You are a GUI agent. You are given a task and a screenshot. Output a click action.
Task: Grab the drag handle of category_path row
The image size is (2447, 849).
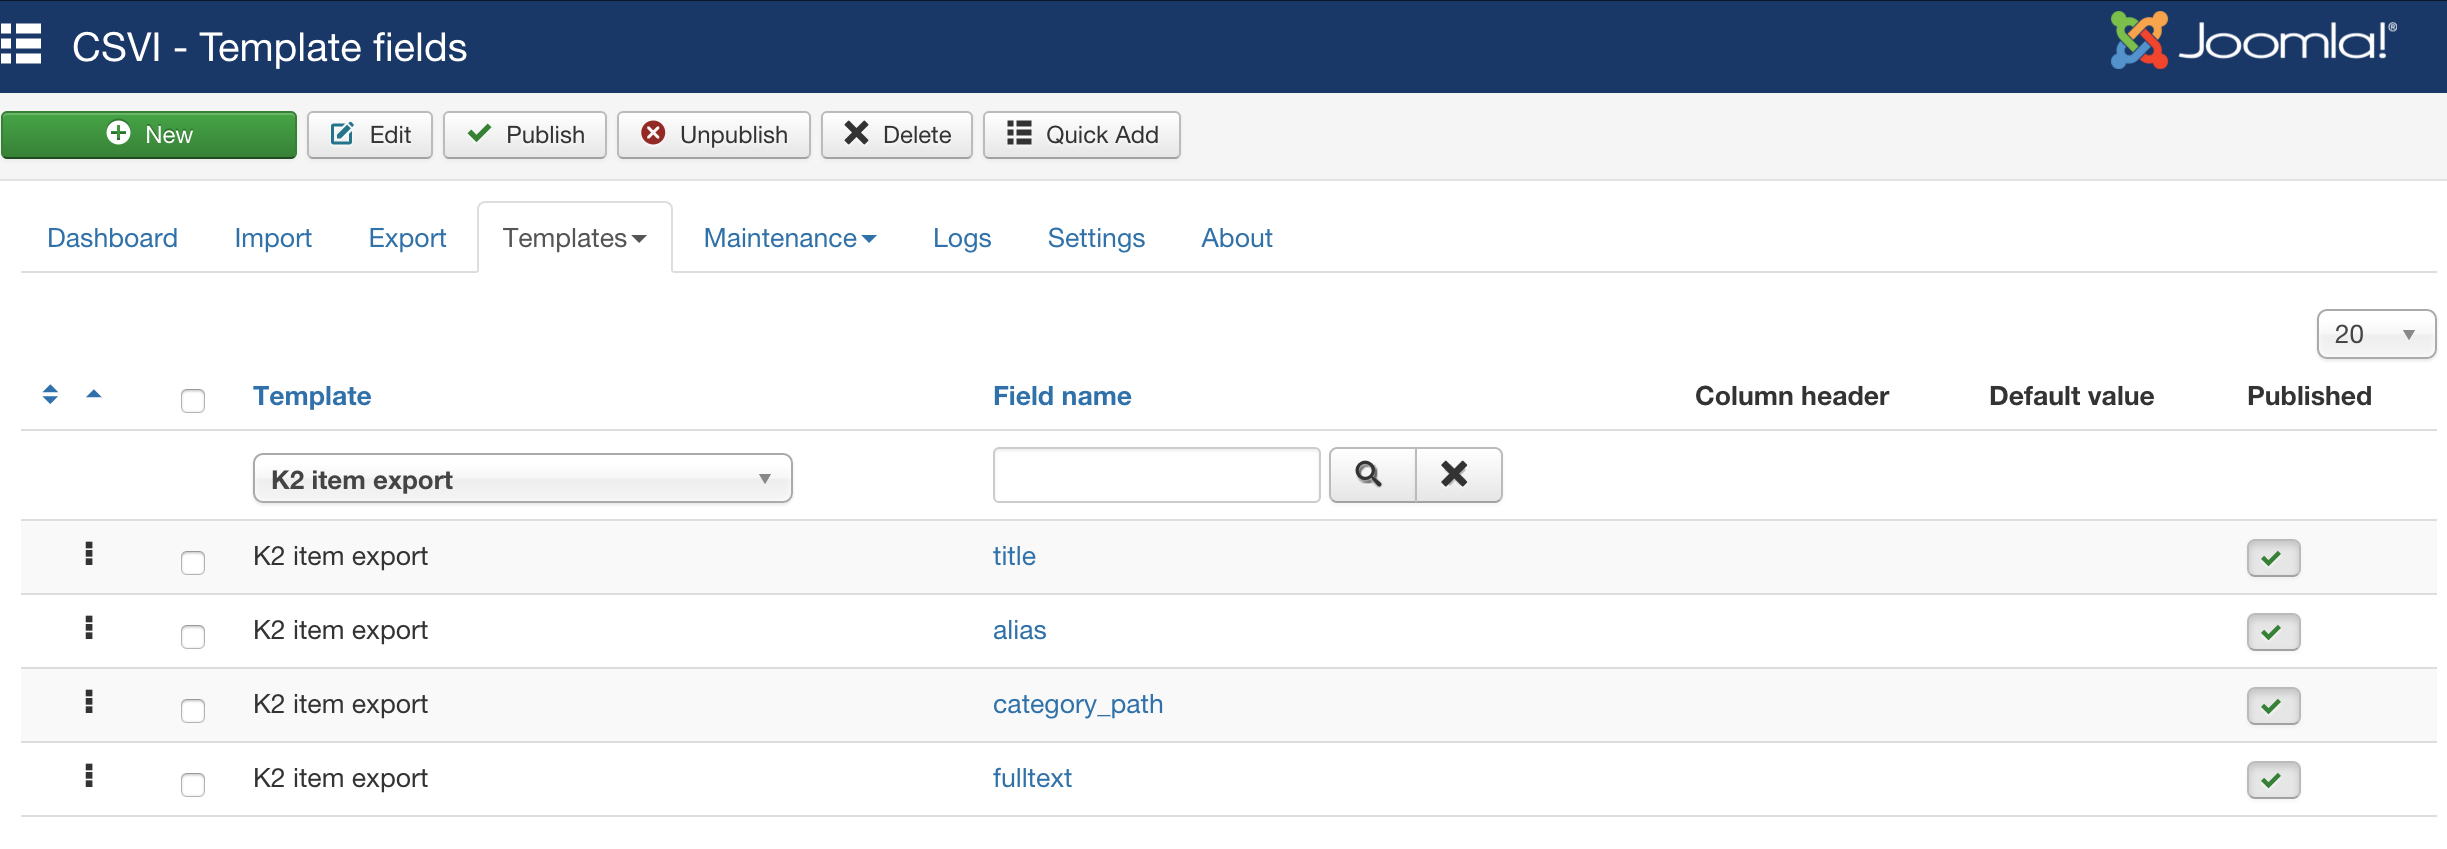89,701
